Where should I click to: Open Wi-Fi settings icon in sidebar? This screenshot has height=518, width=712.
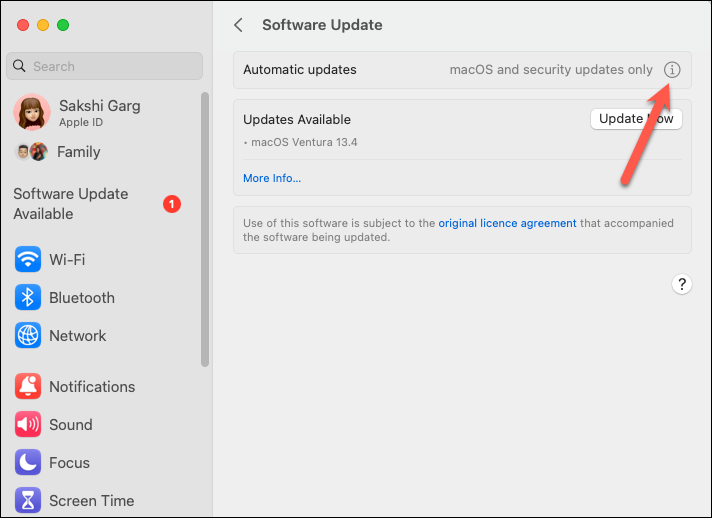click(28, 259)
